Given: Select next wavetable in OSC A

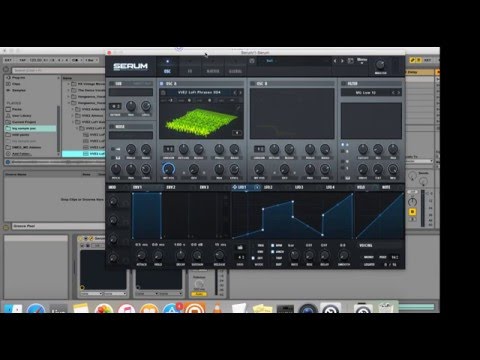Looking at the screenshot, I should 240,92.
